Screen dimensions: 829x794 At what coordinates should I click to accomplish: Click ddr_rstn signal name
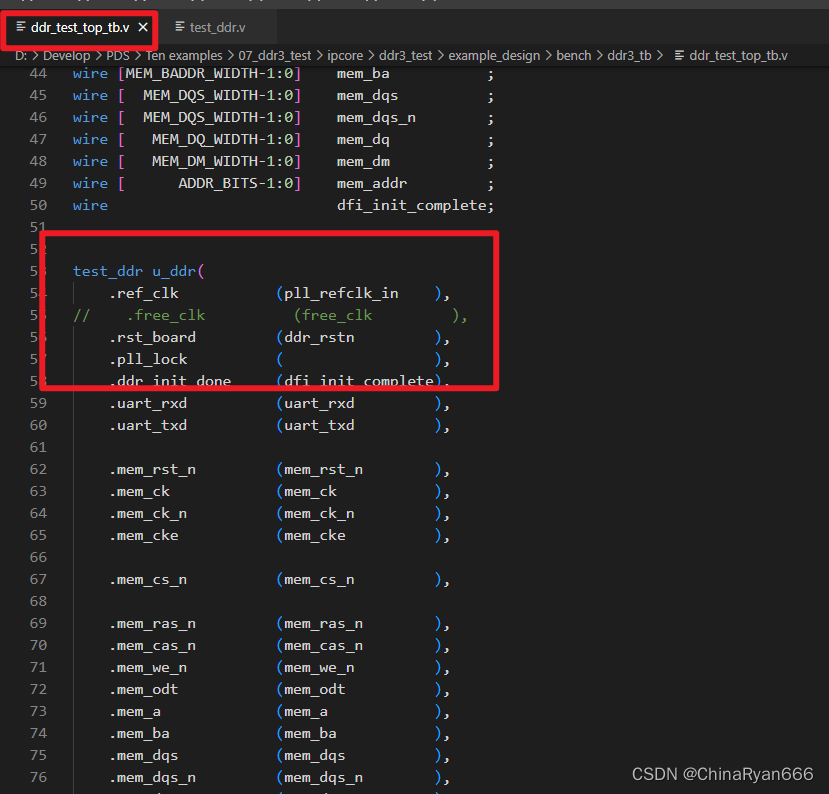pos(319,337)
